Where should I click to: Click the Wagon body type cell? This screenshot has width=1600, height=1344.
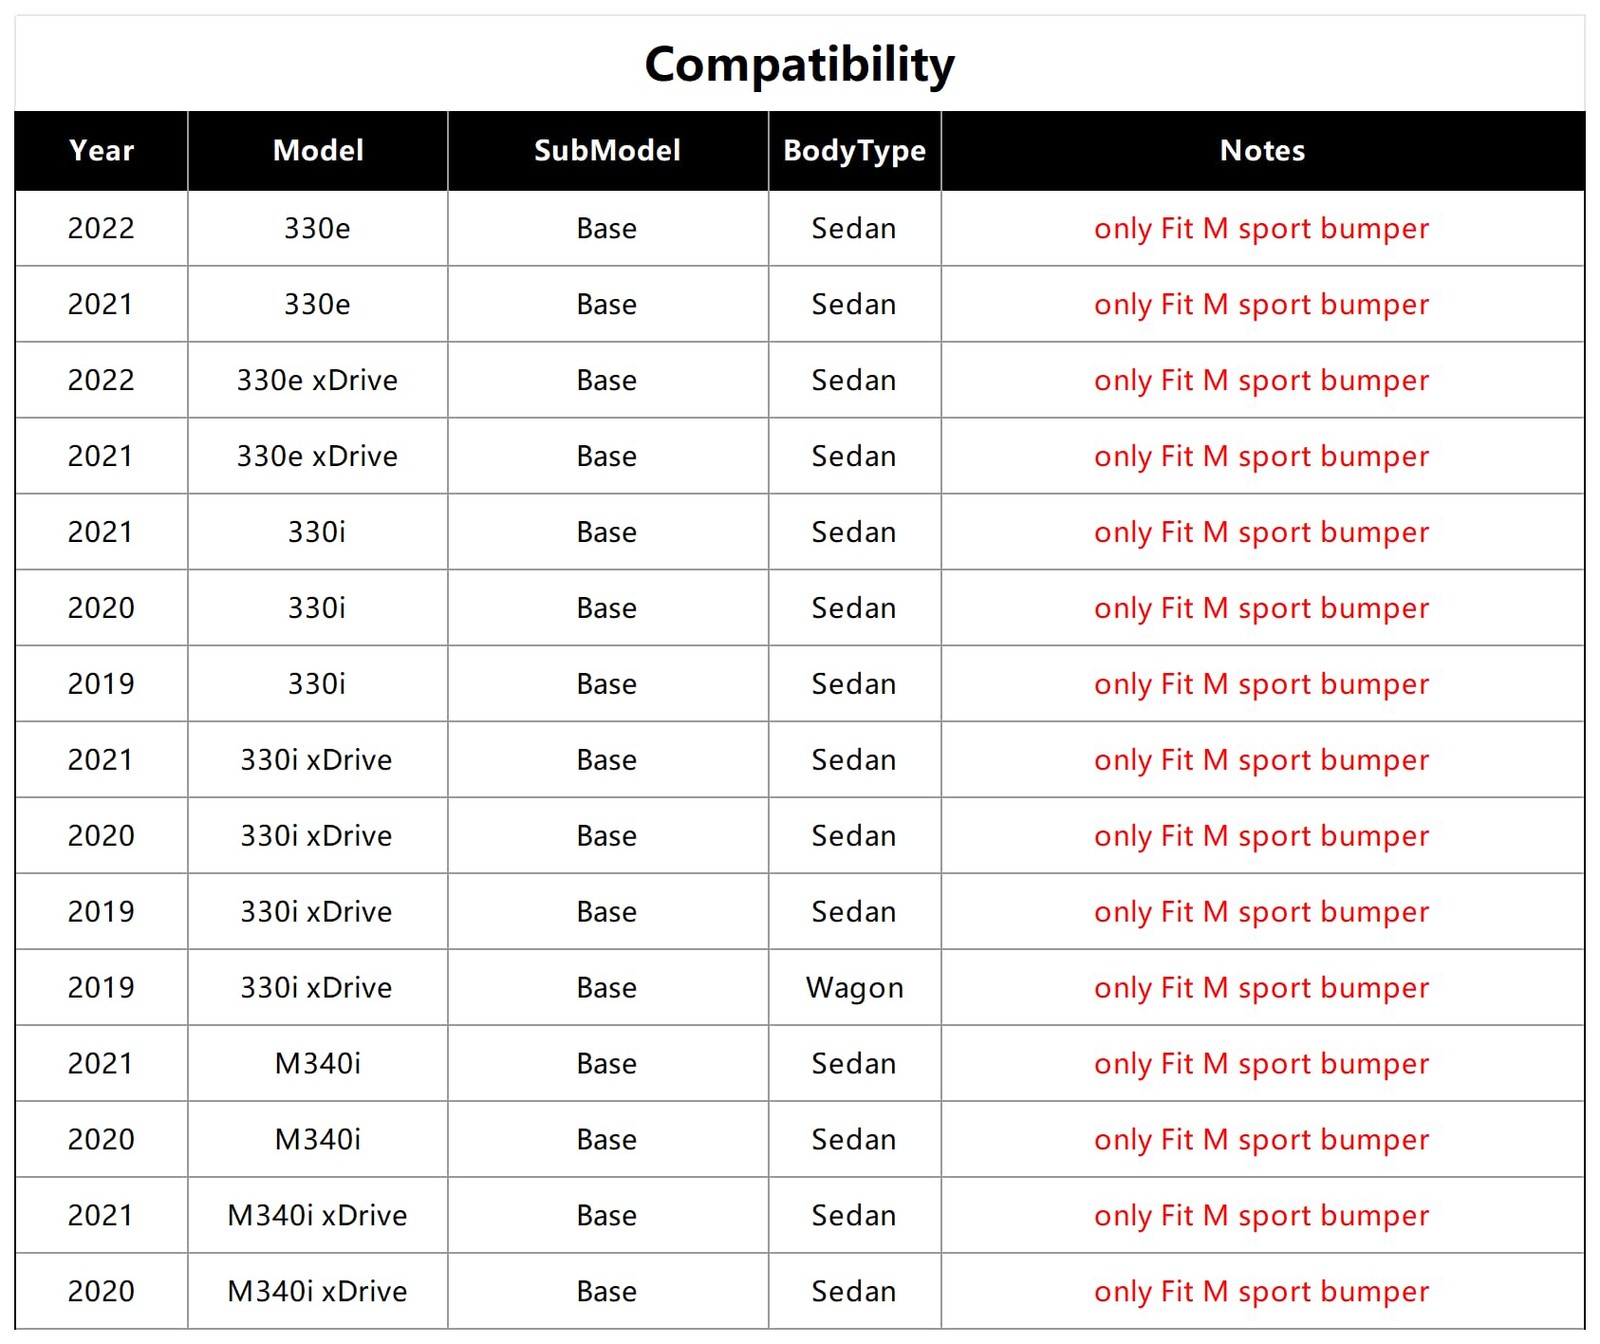(854, 988)
